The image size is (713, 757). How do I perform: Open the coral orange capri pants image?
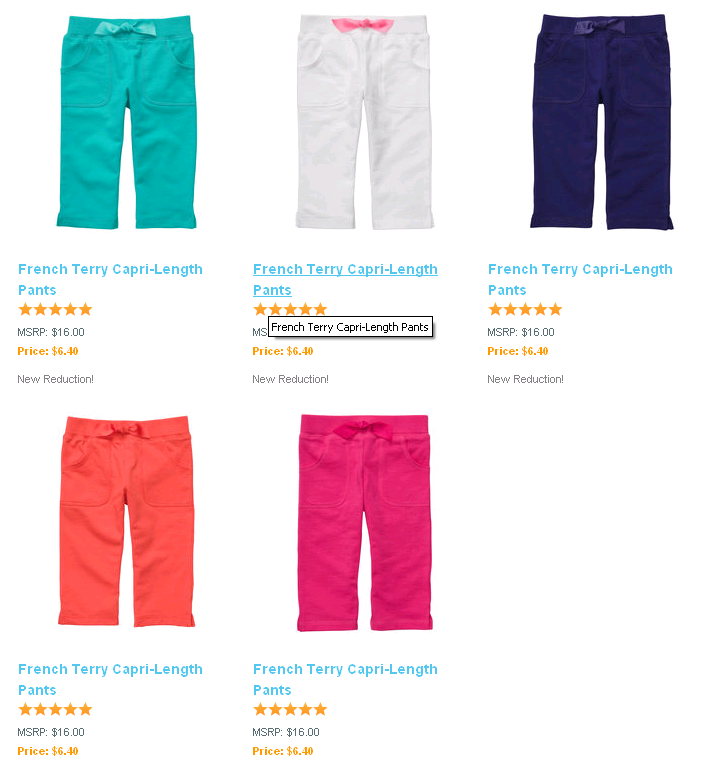(x=126, y=521)
